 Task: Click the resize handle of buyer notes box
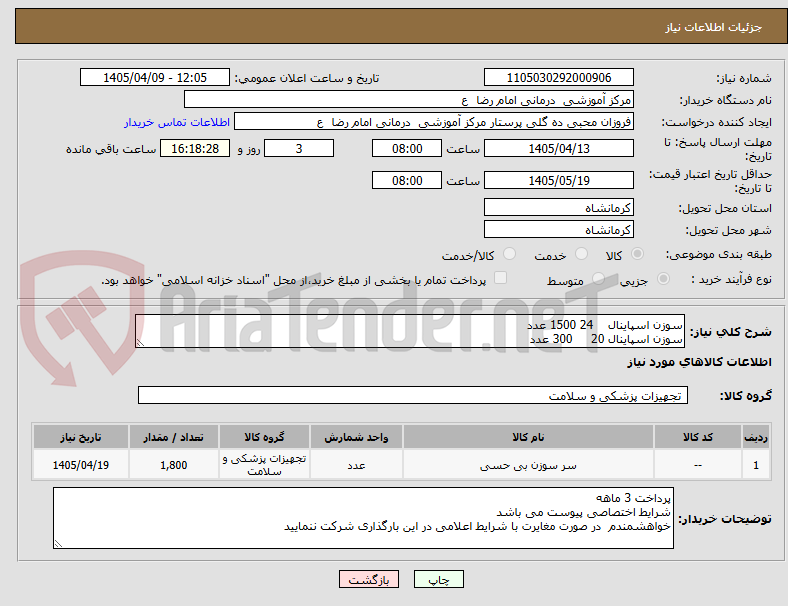pyautogui.click(x=58, y=544)
